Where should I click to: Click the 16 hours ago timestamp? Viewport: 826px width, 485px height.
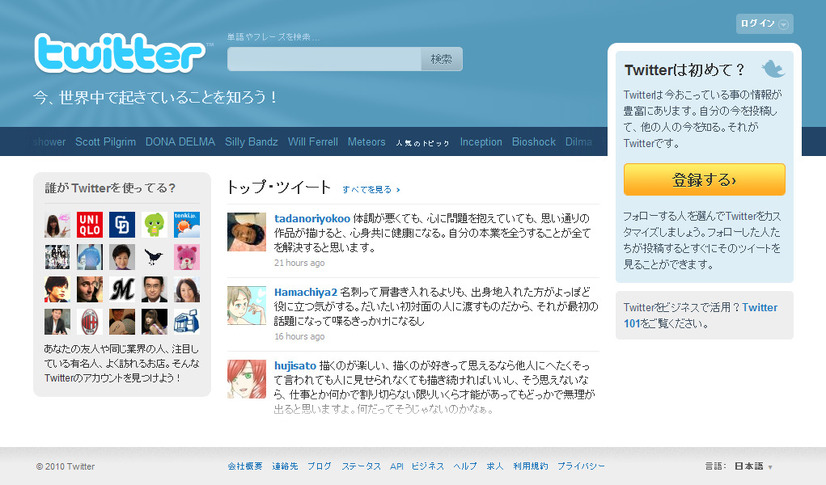click(x=299, y=336)
